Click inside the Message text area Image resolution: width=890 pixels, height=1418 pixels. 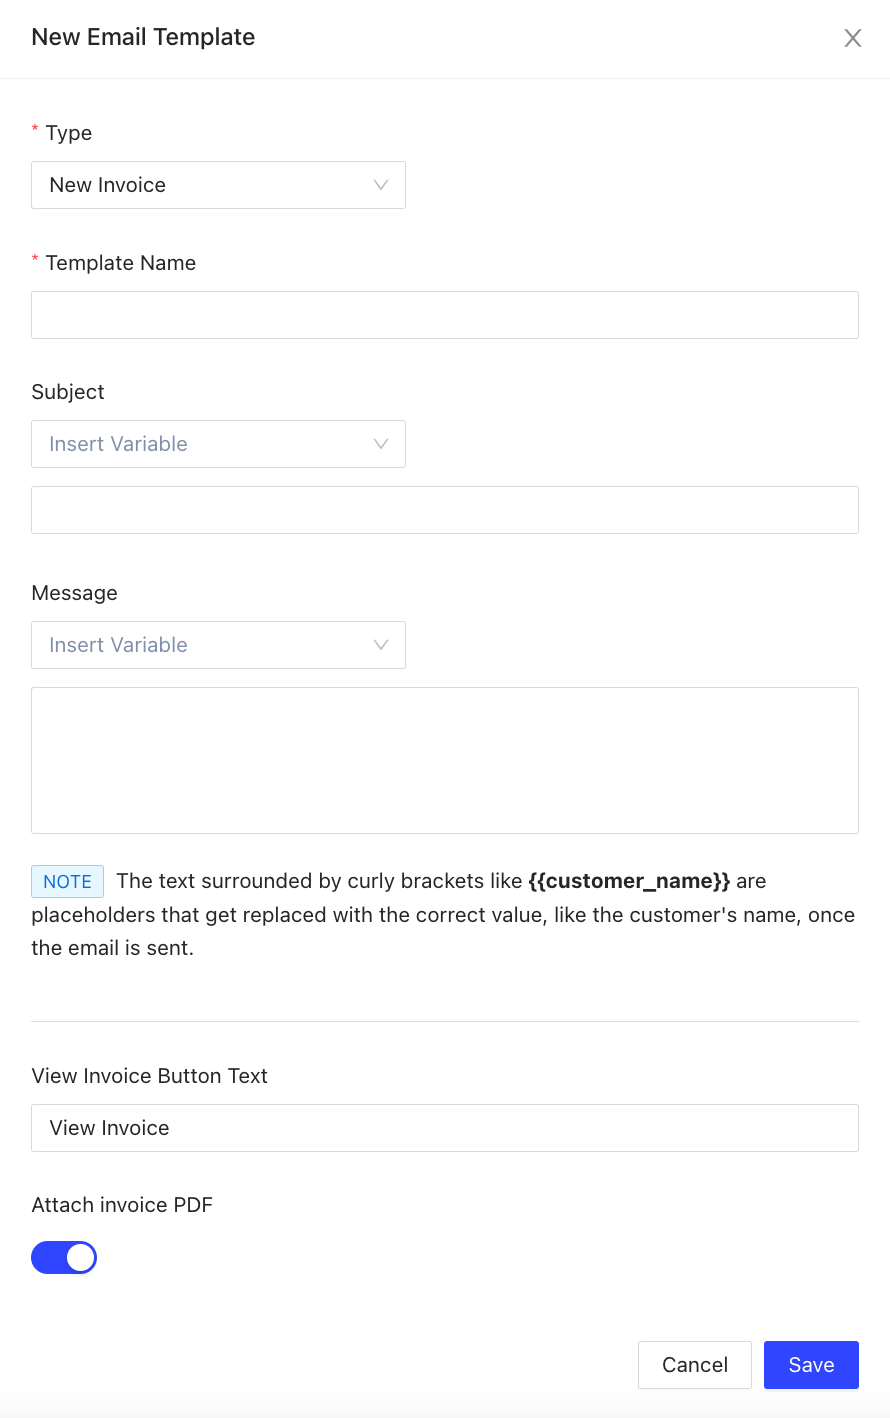coord(444,760)
